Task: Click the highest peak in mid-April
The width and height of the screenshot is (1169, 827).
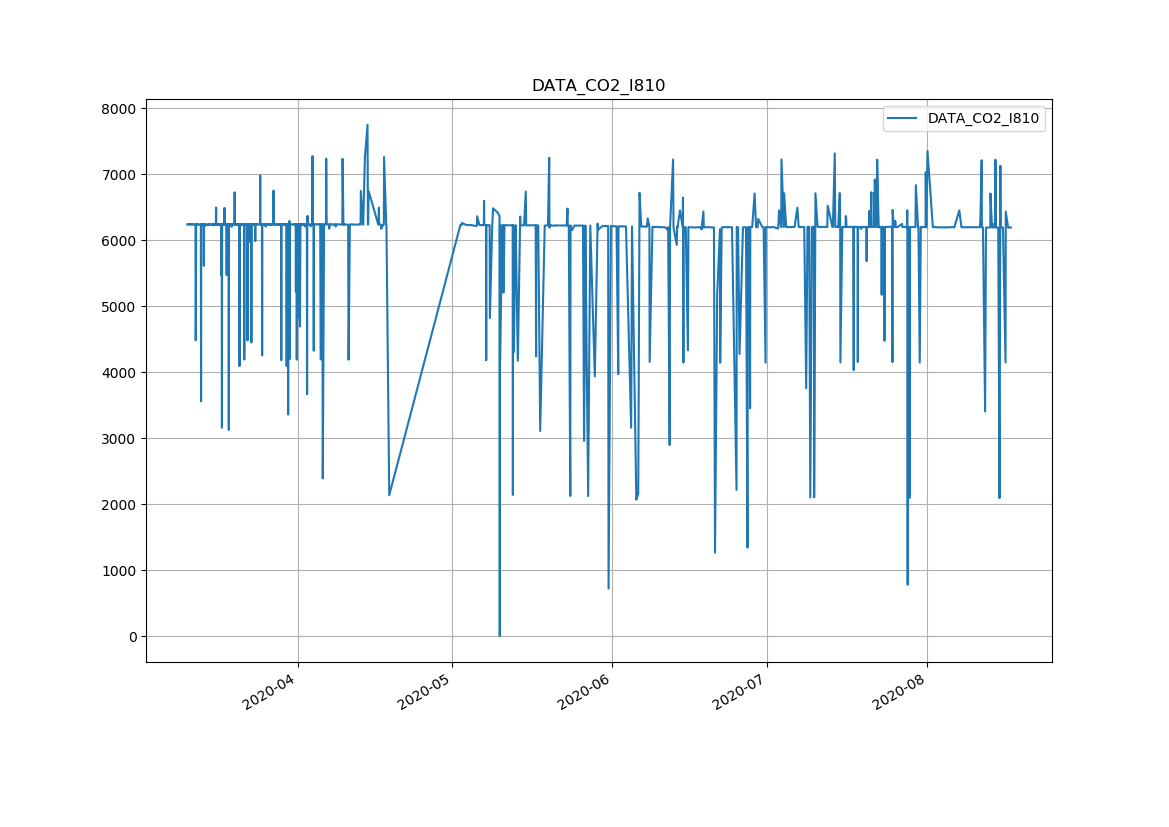Action: click(367, 126)
